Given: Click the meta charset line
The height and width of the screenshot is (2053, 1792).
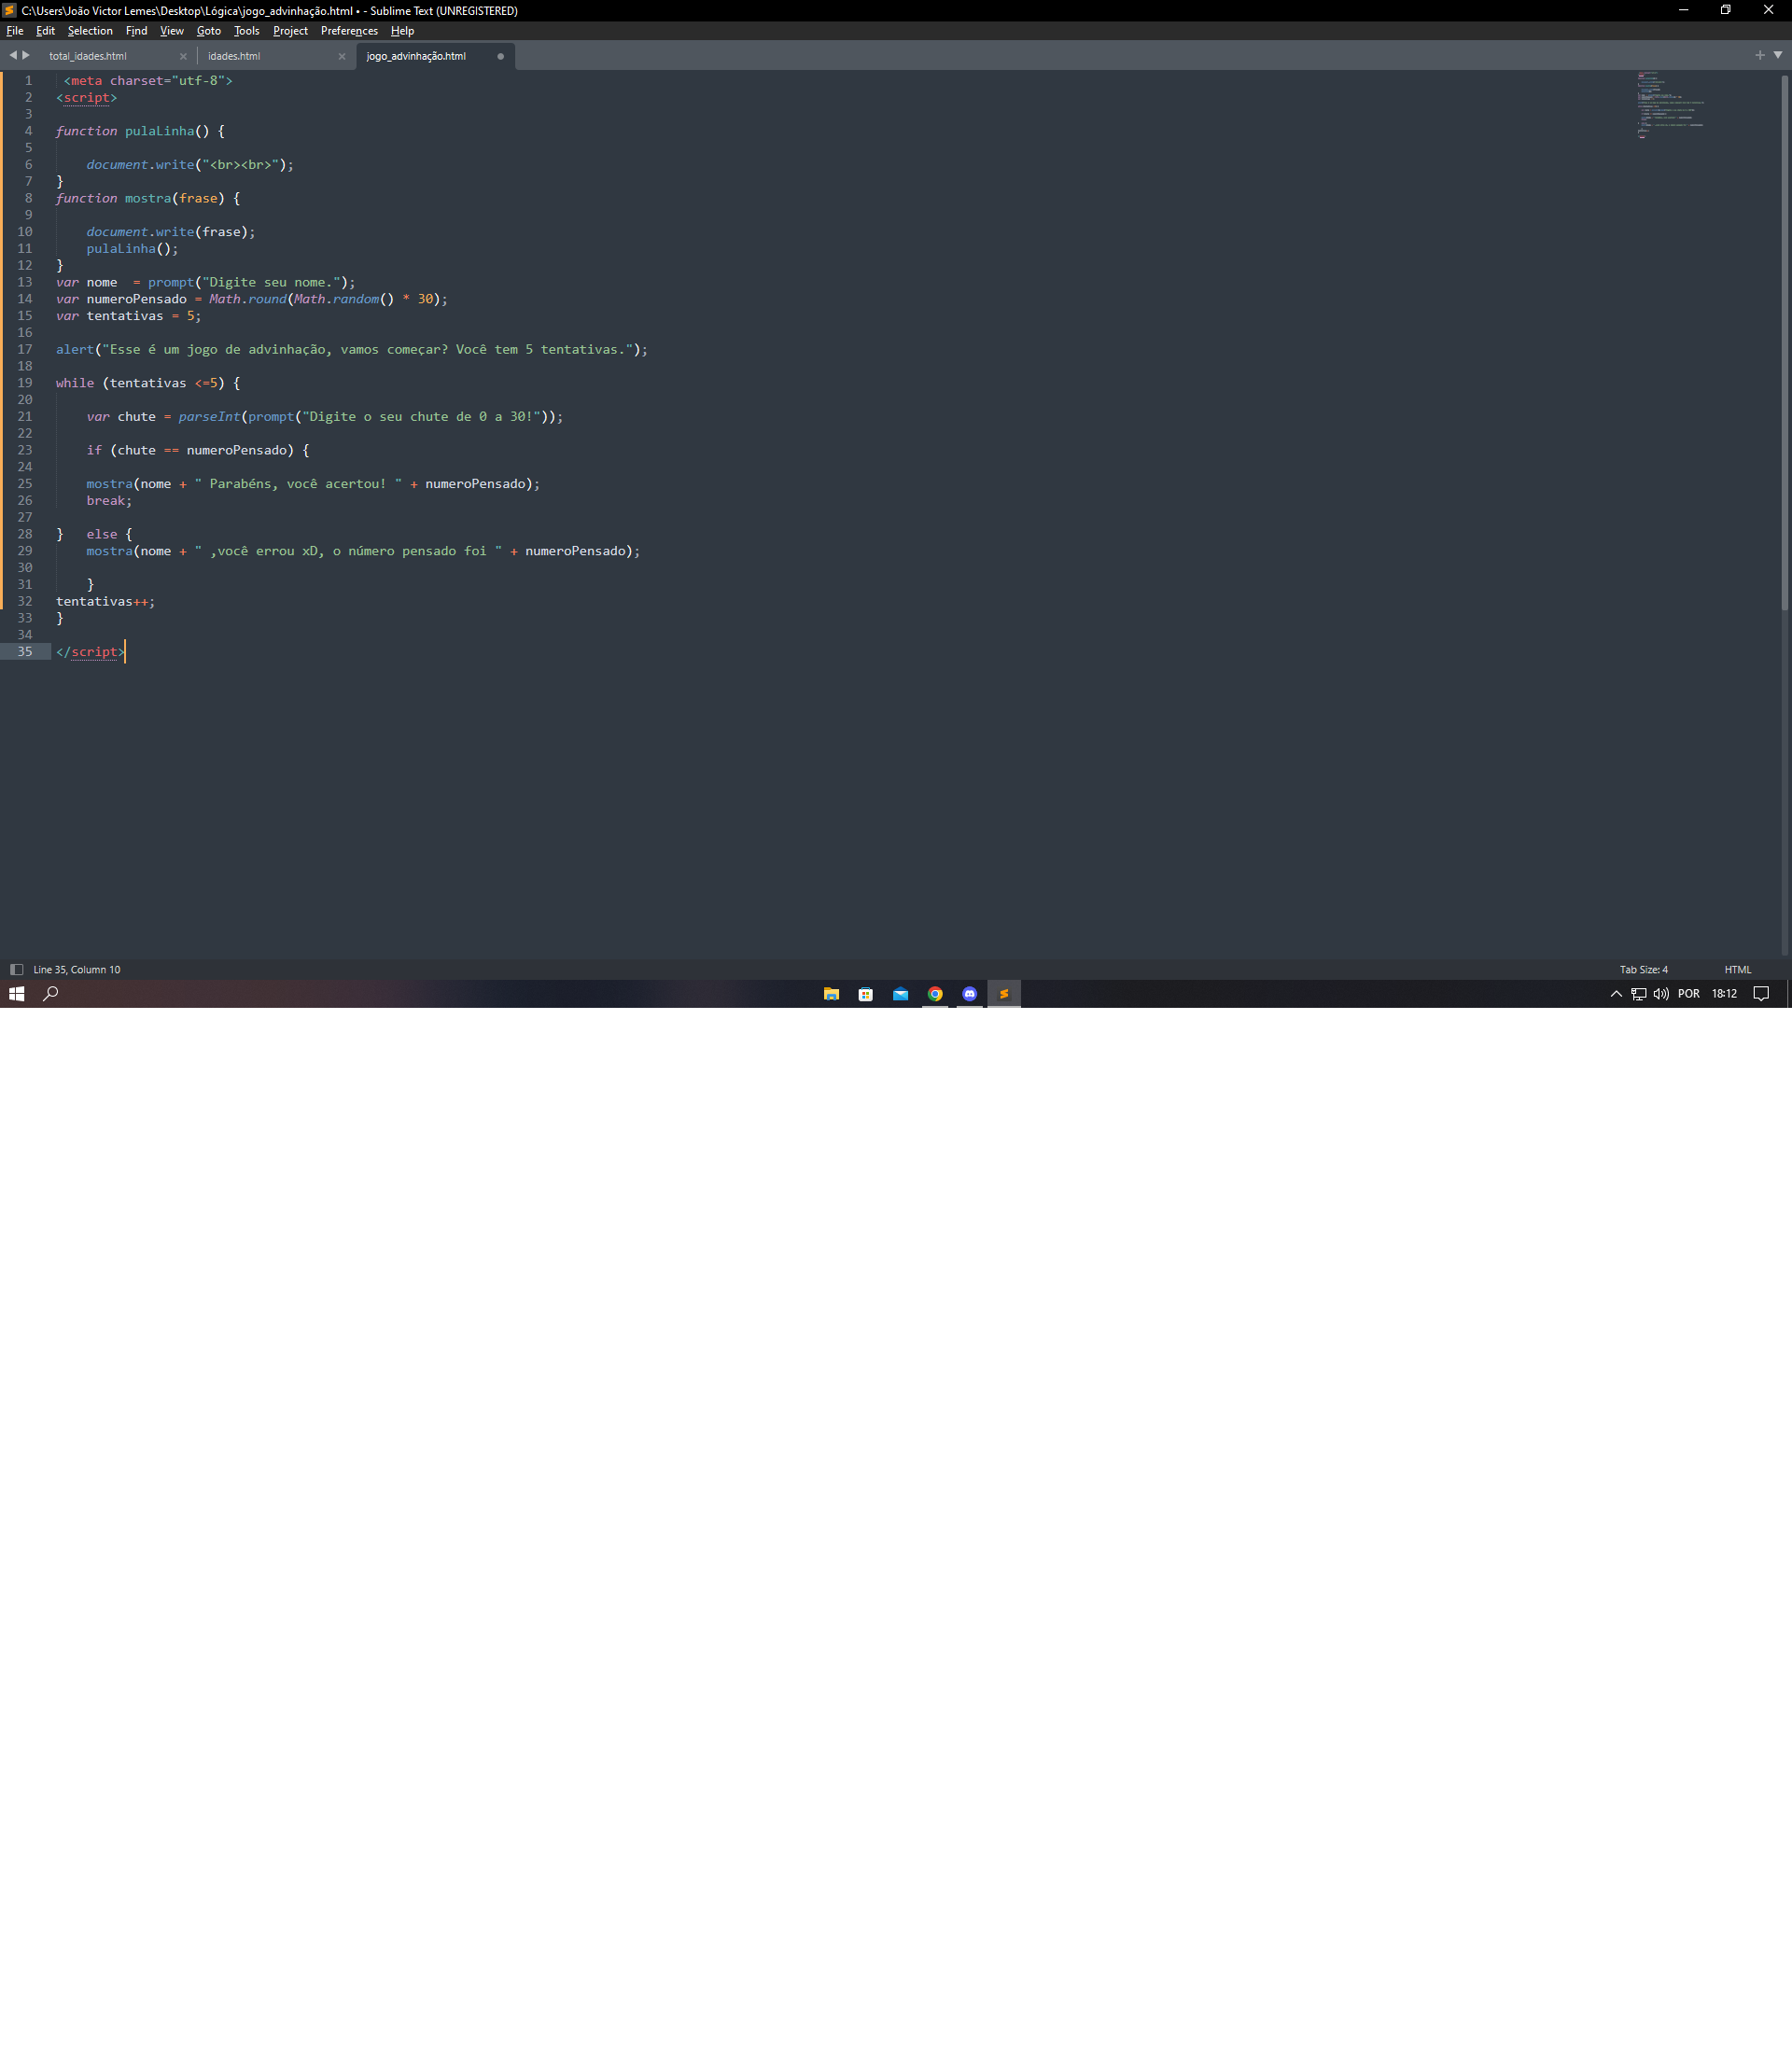Looking at the screenshot, I should coord(148,81).
